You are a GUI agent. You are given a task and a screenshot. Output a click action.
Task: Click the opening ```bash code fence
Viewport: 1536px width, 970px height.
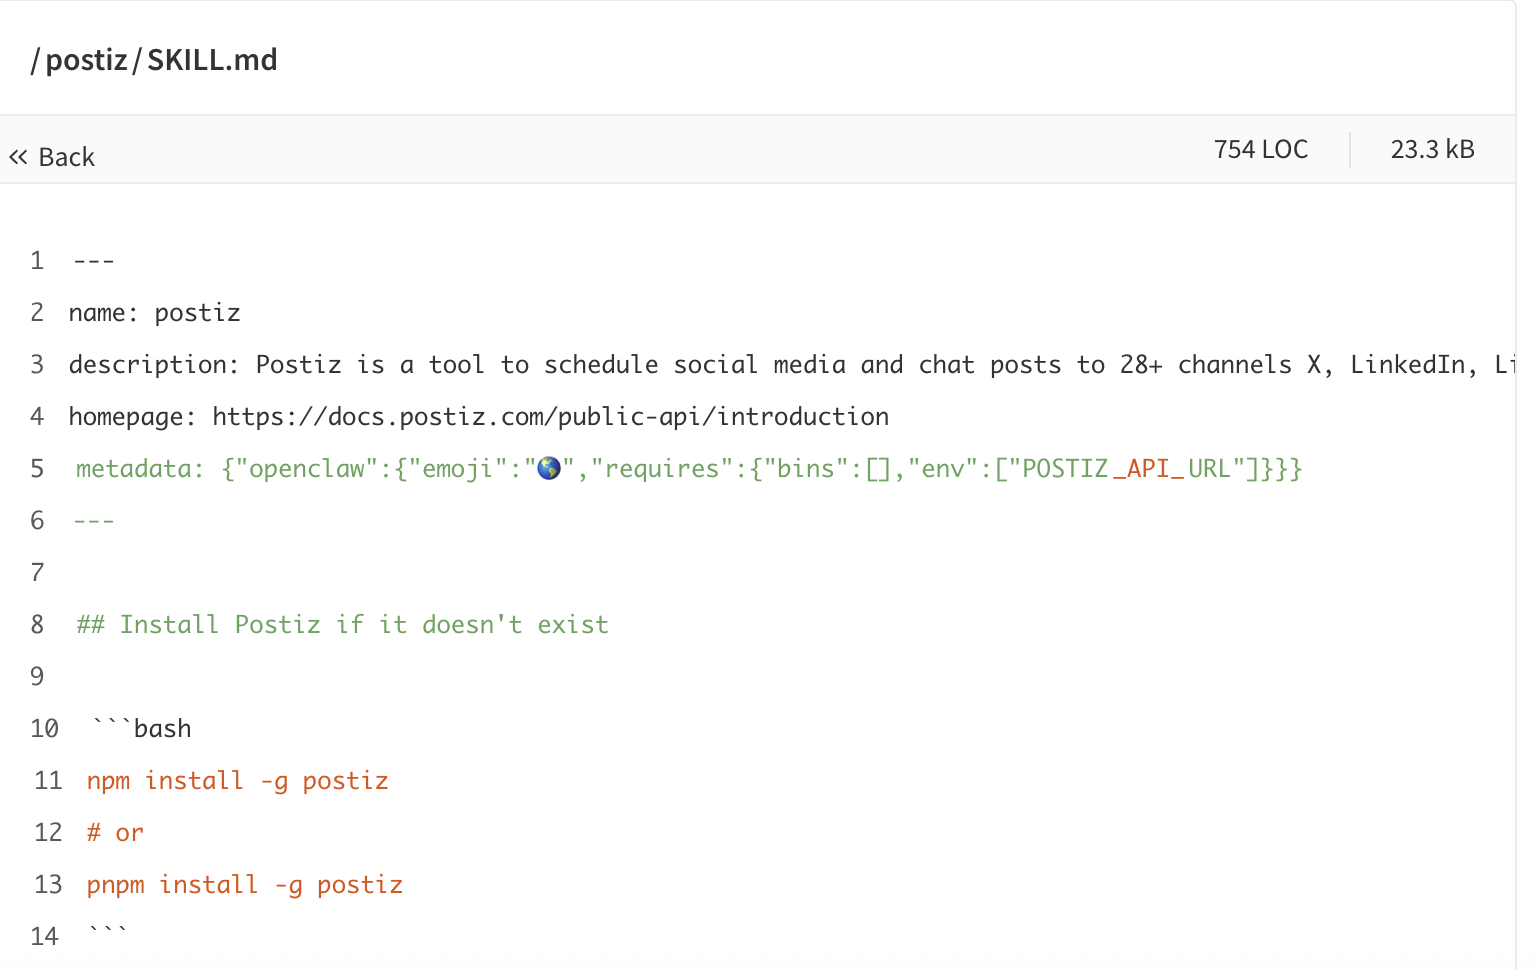[x=141, y=728]
